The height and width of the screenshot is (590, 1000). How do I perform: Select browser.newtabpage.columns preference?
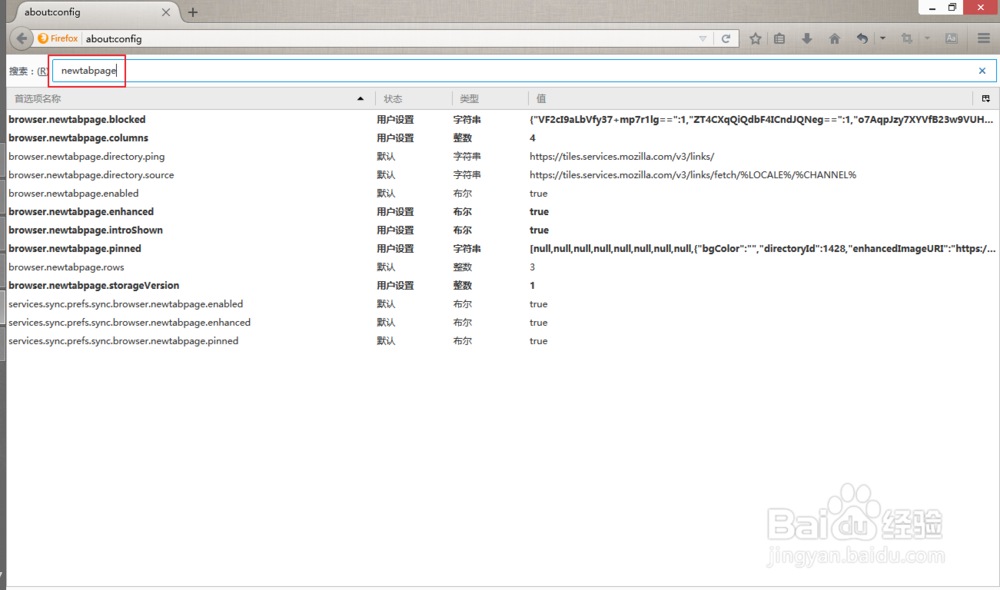(x=78, y=138)
